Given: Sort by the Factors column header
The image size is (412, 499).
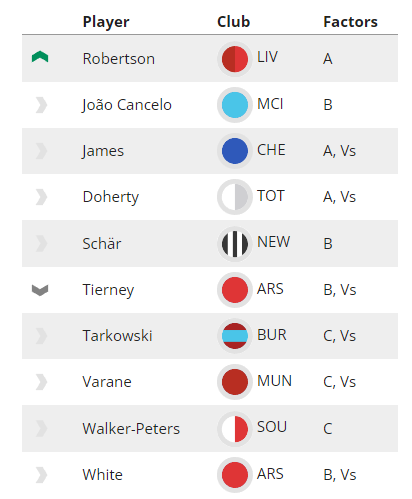Looking at the screenshot, I should coord(350,22).
